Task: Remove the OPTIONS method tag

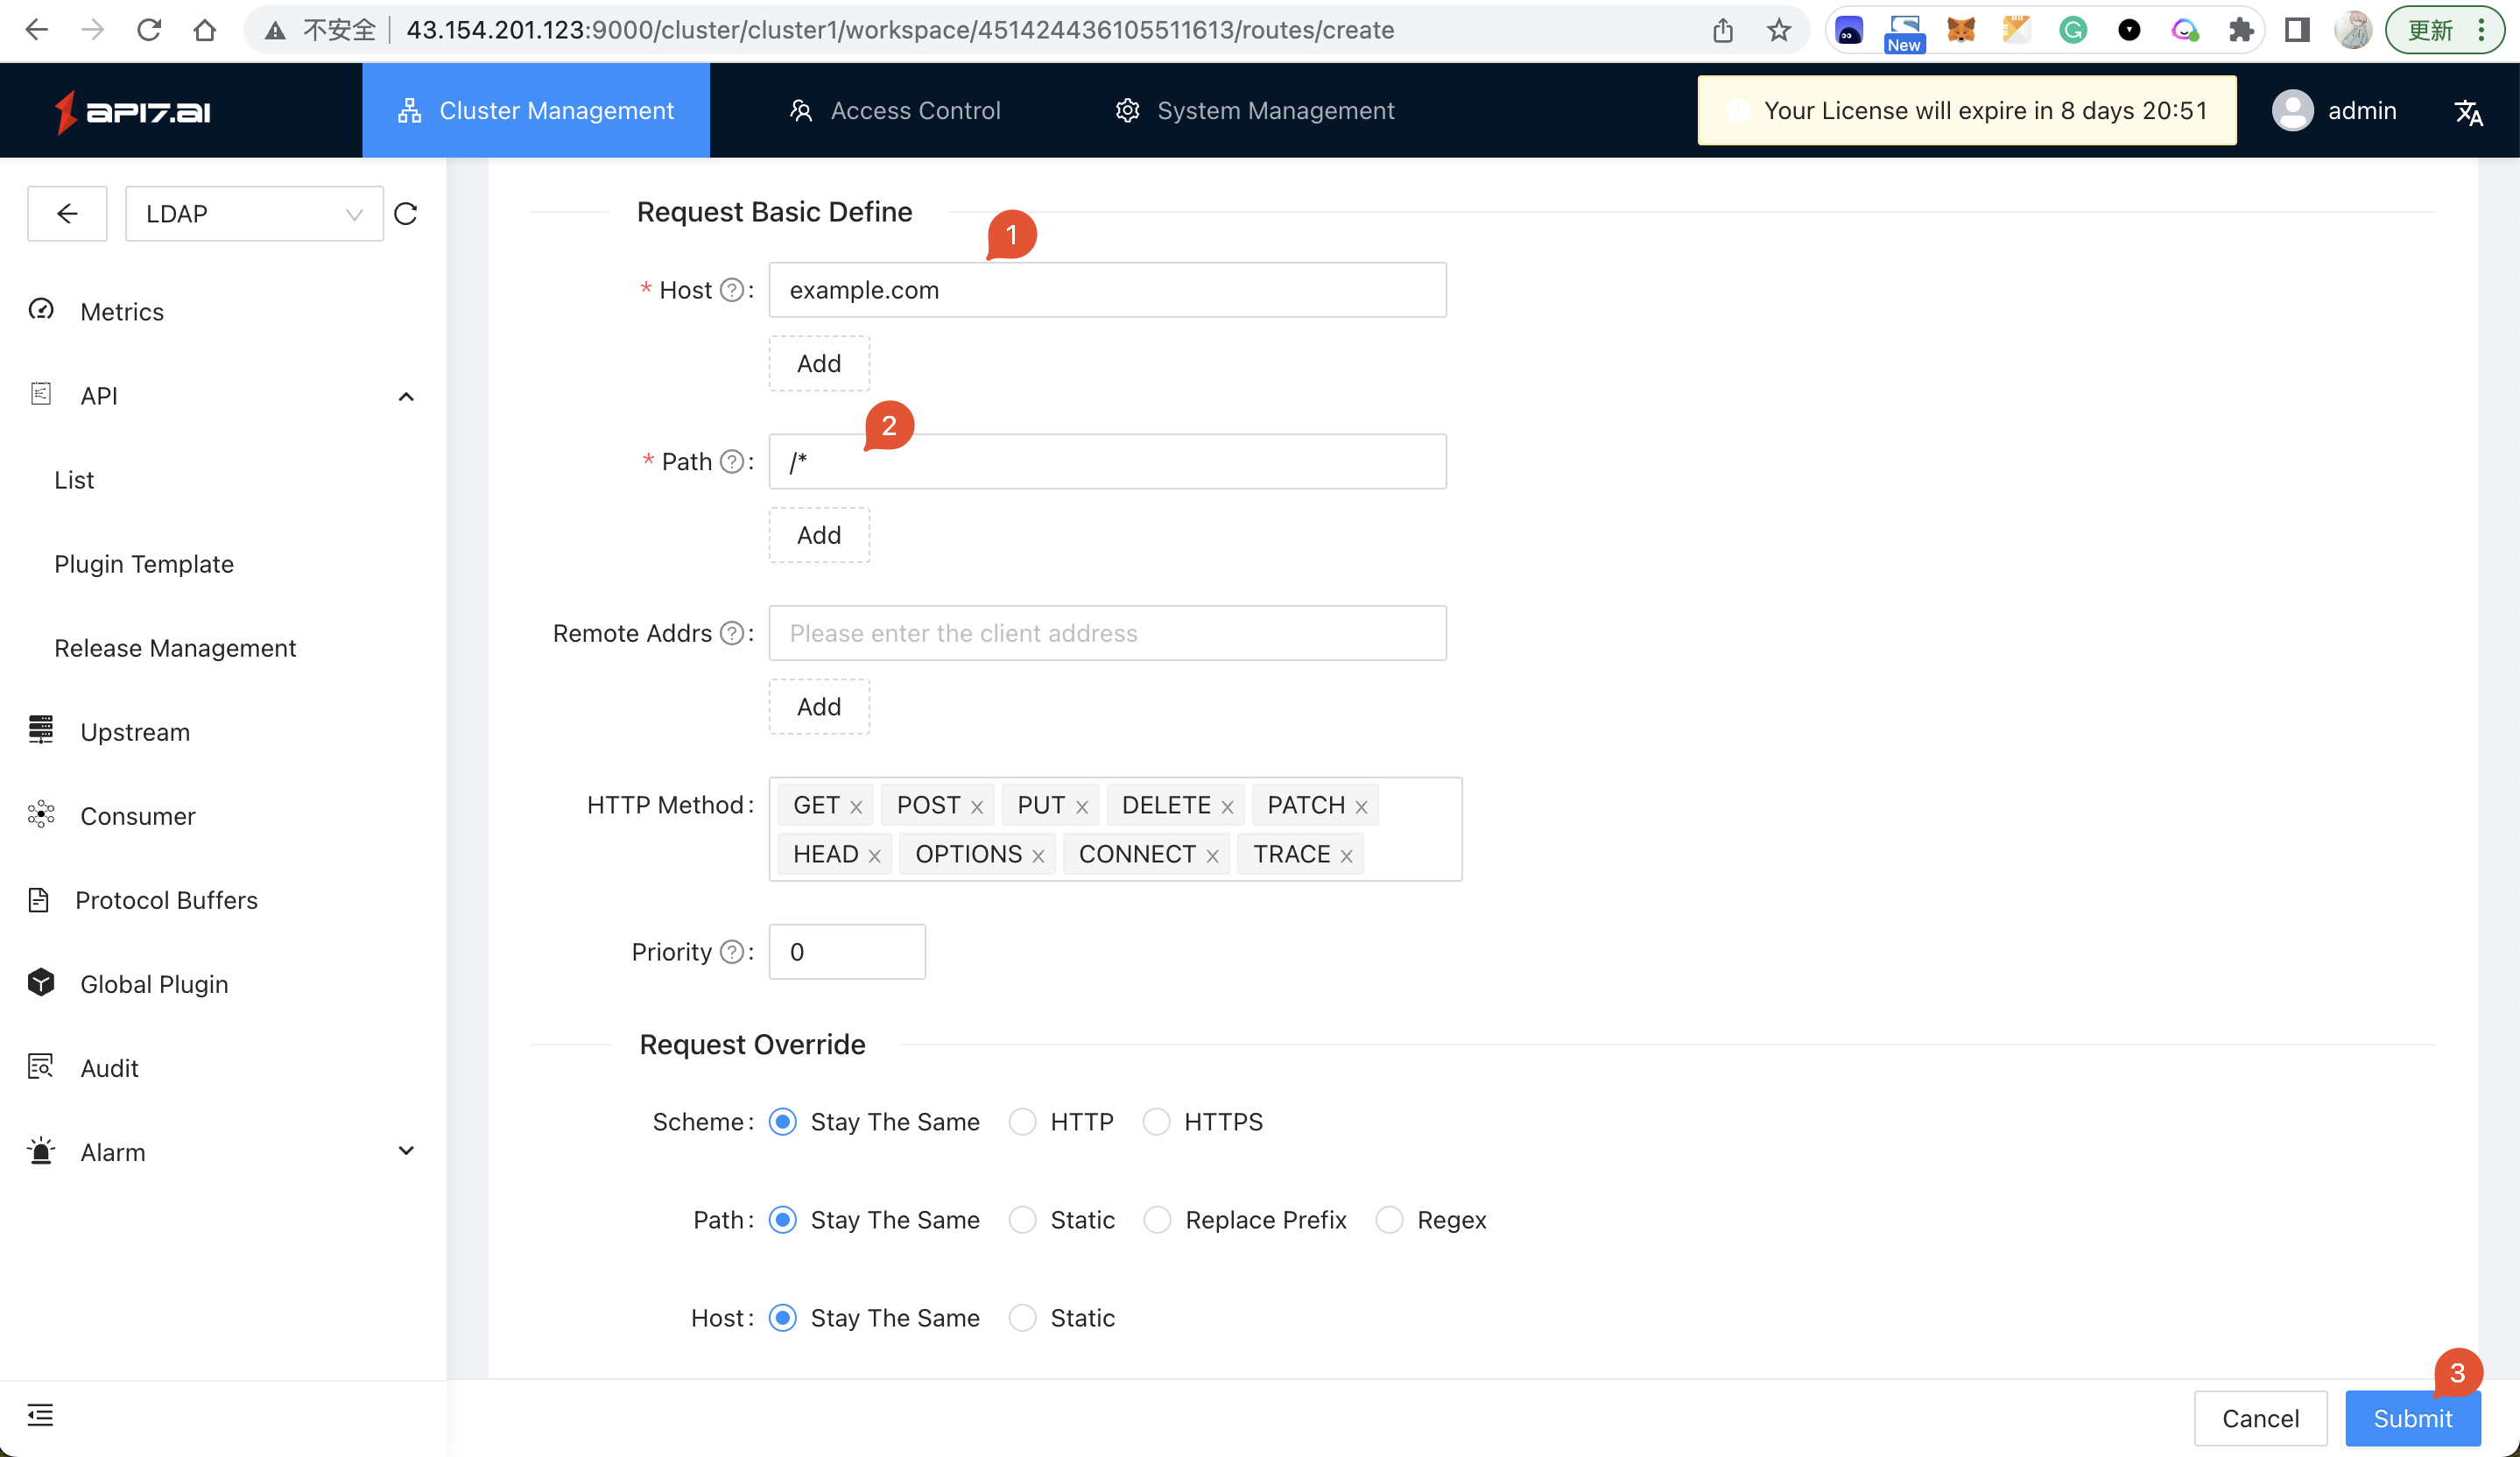Action: pos(1038,855)
